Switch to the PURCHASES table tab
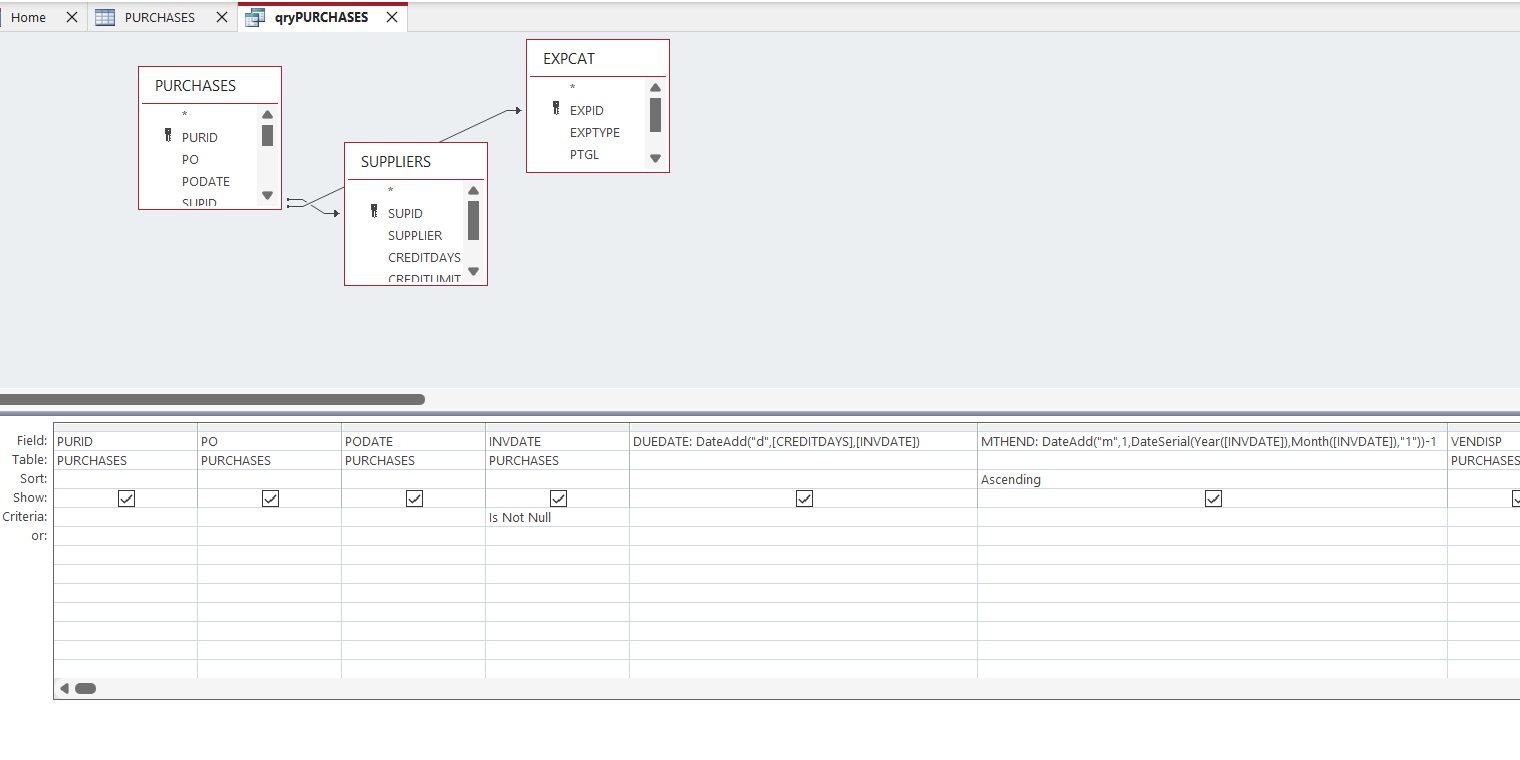 [x=160, y=17]
